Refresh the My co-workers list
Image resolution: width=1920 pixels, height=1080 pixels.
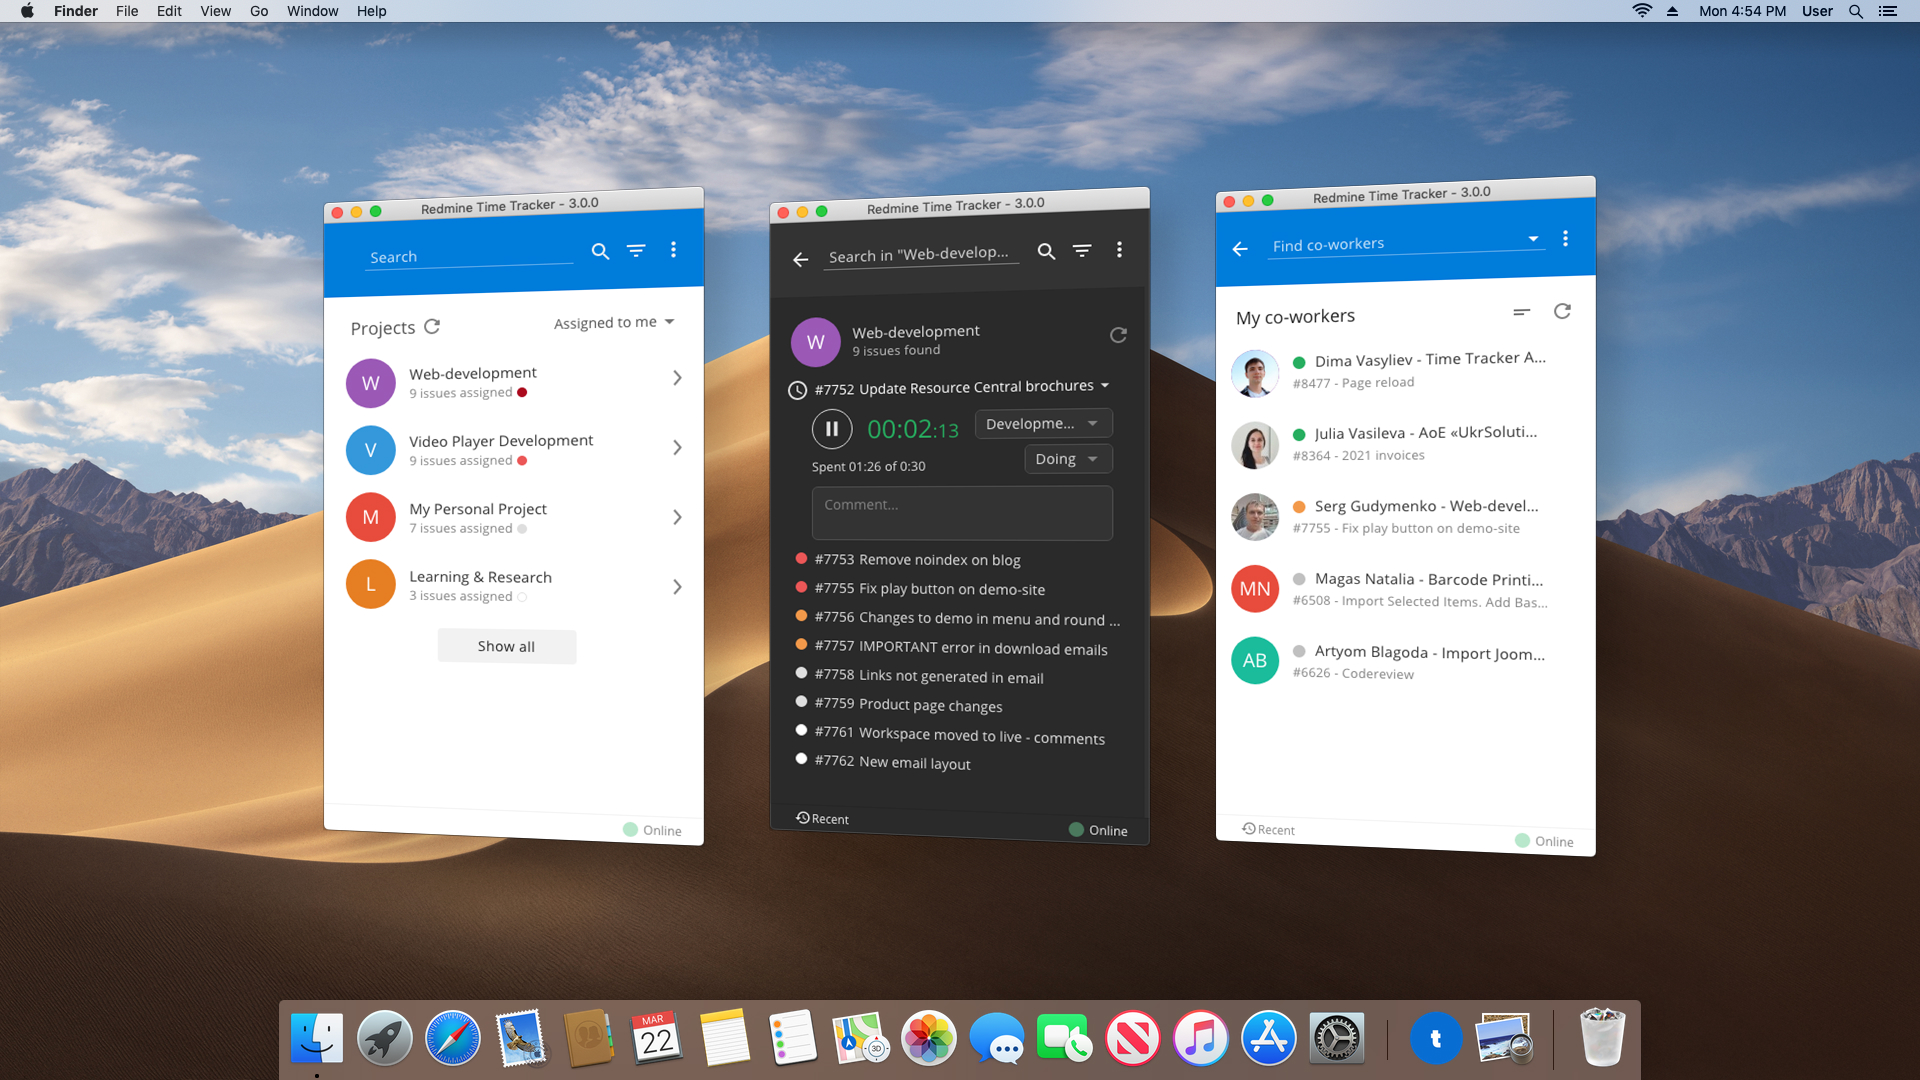pos(1562,311)
